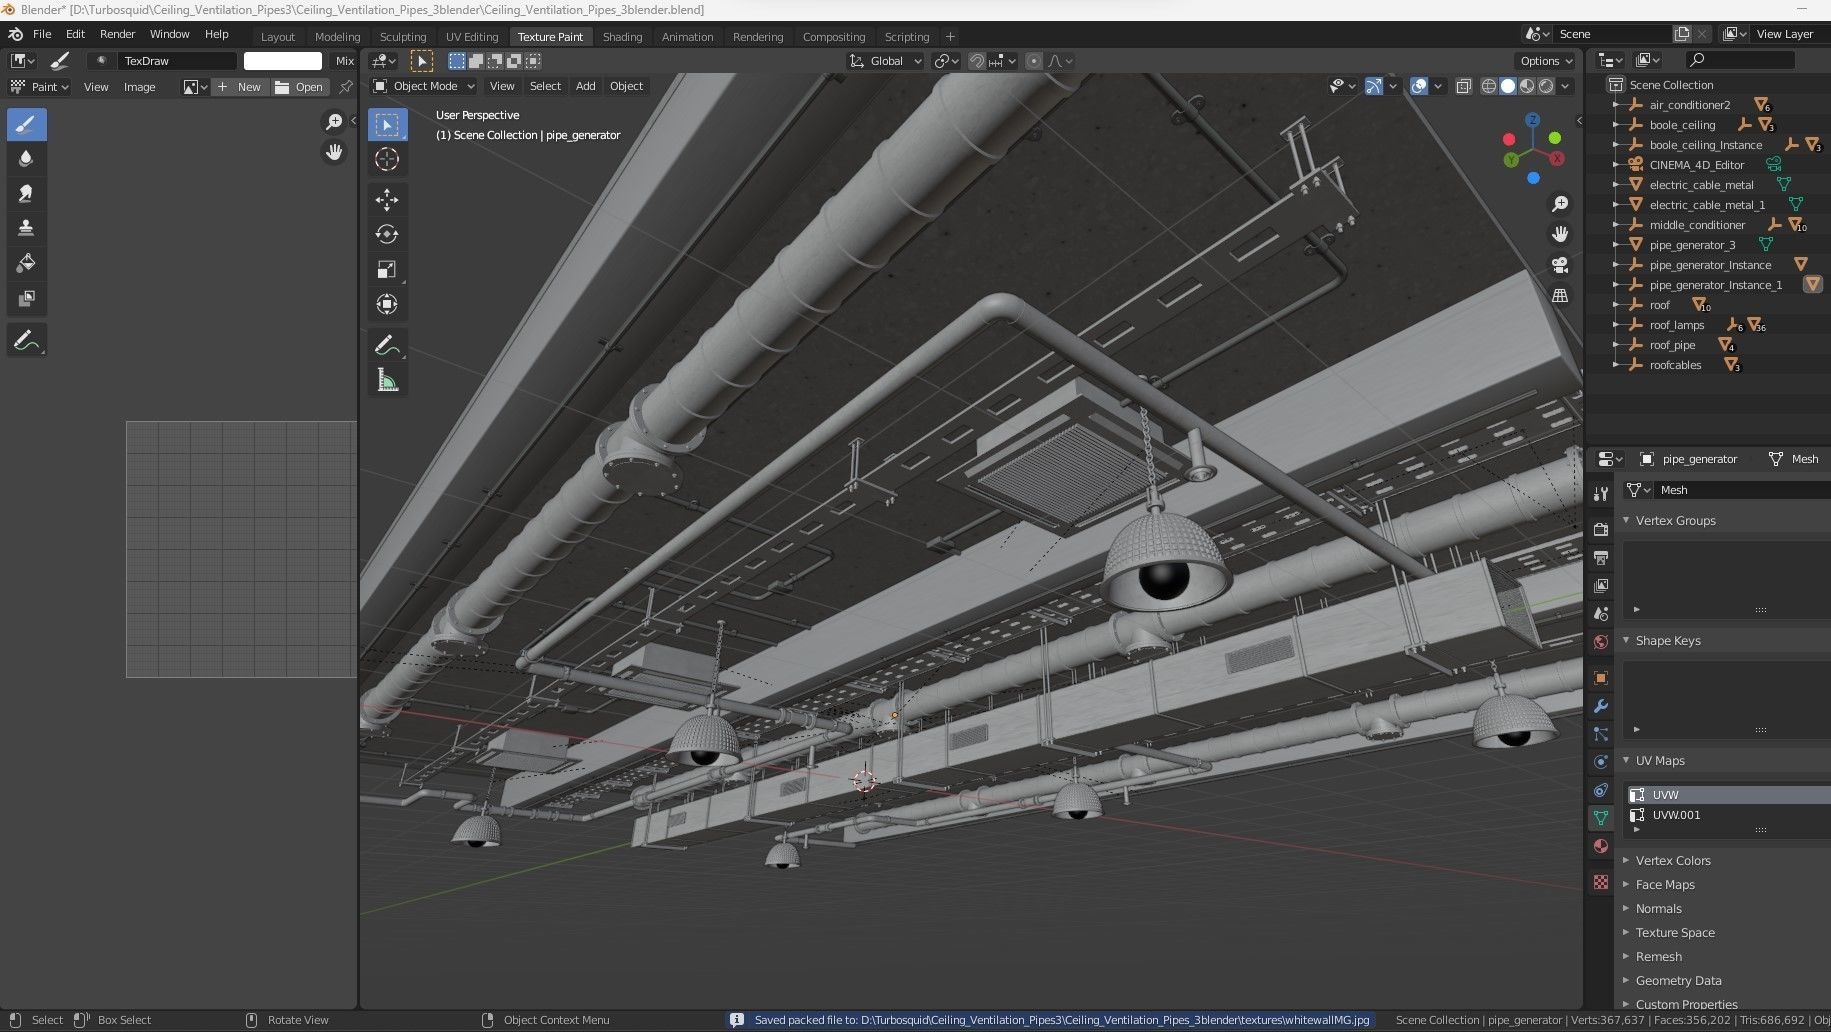Activate the 3D Cursor tool

(x=387, y=159)
